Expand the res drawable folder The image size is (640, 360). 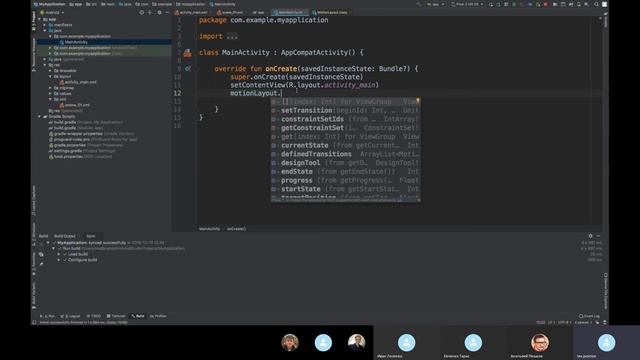click(51, 71)
